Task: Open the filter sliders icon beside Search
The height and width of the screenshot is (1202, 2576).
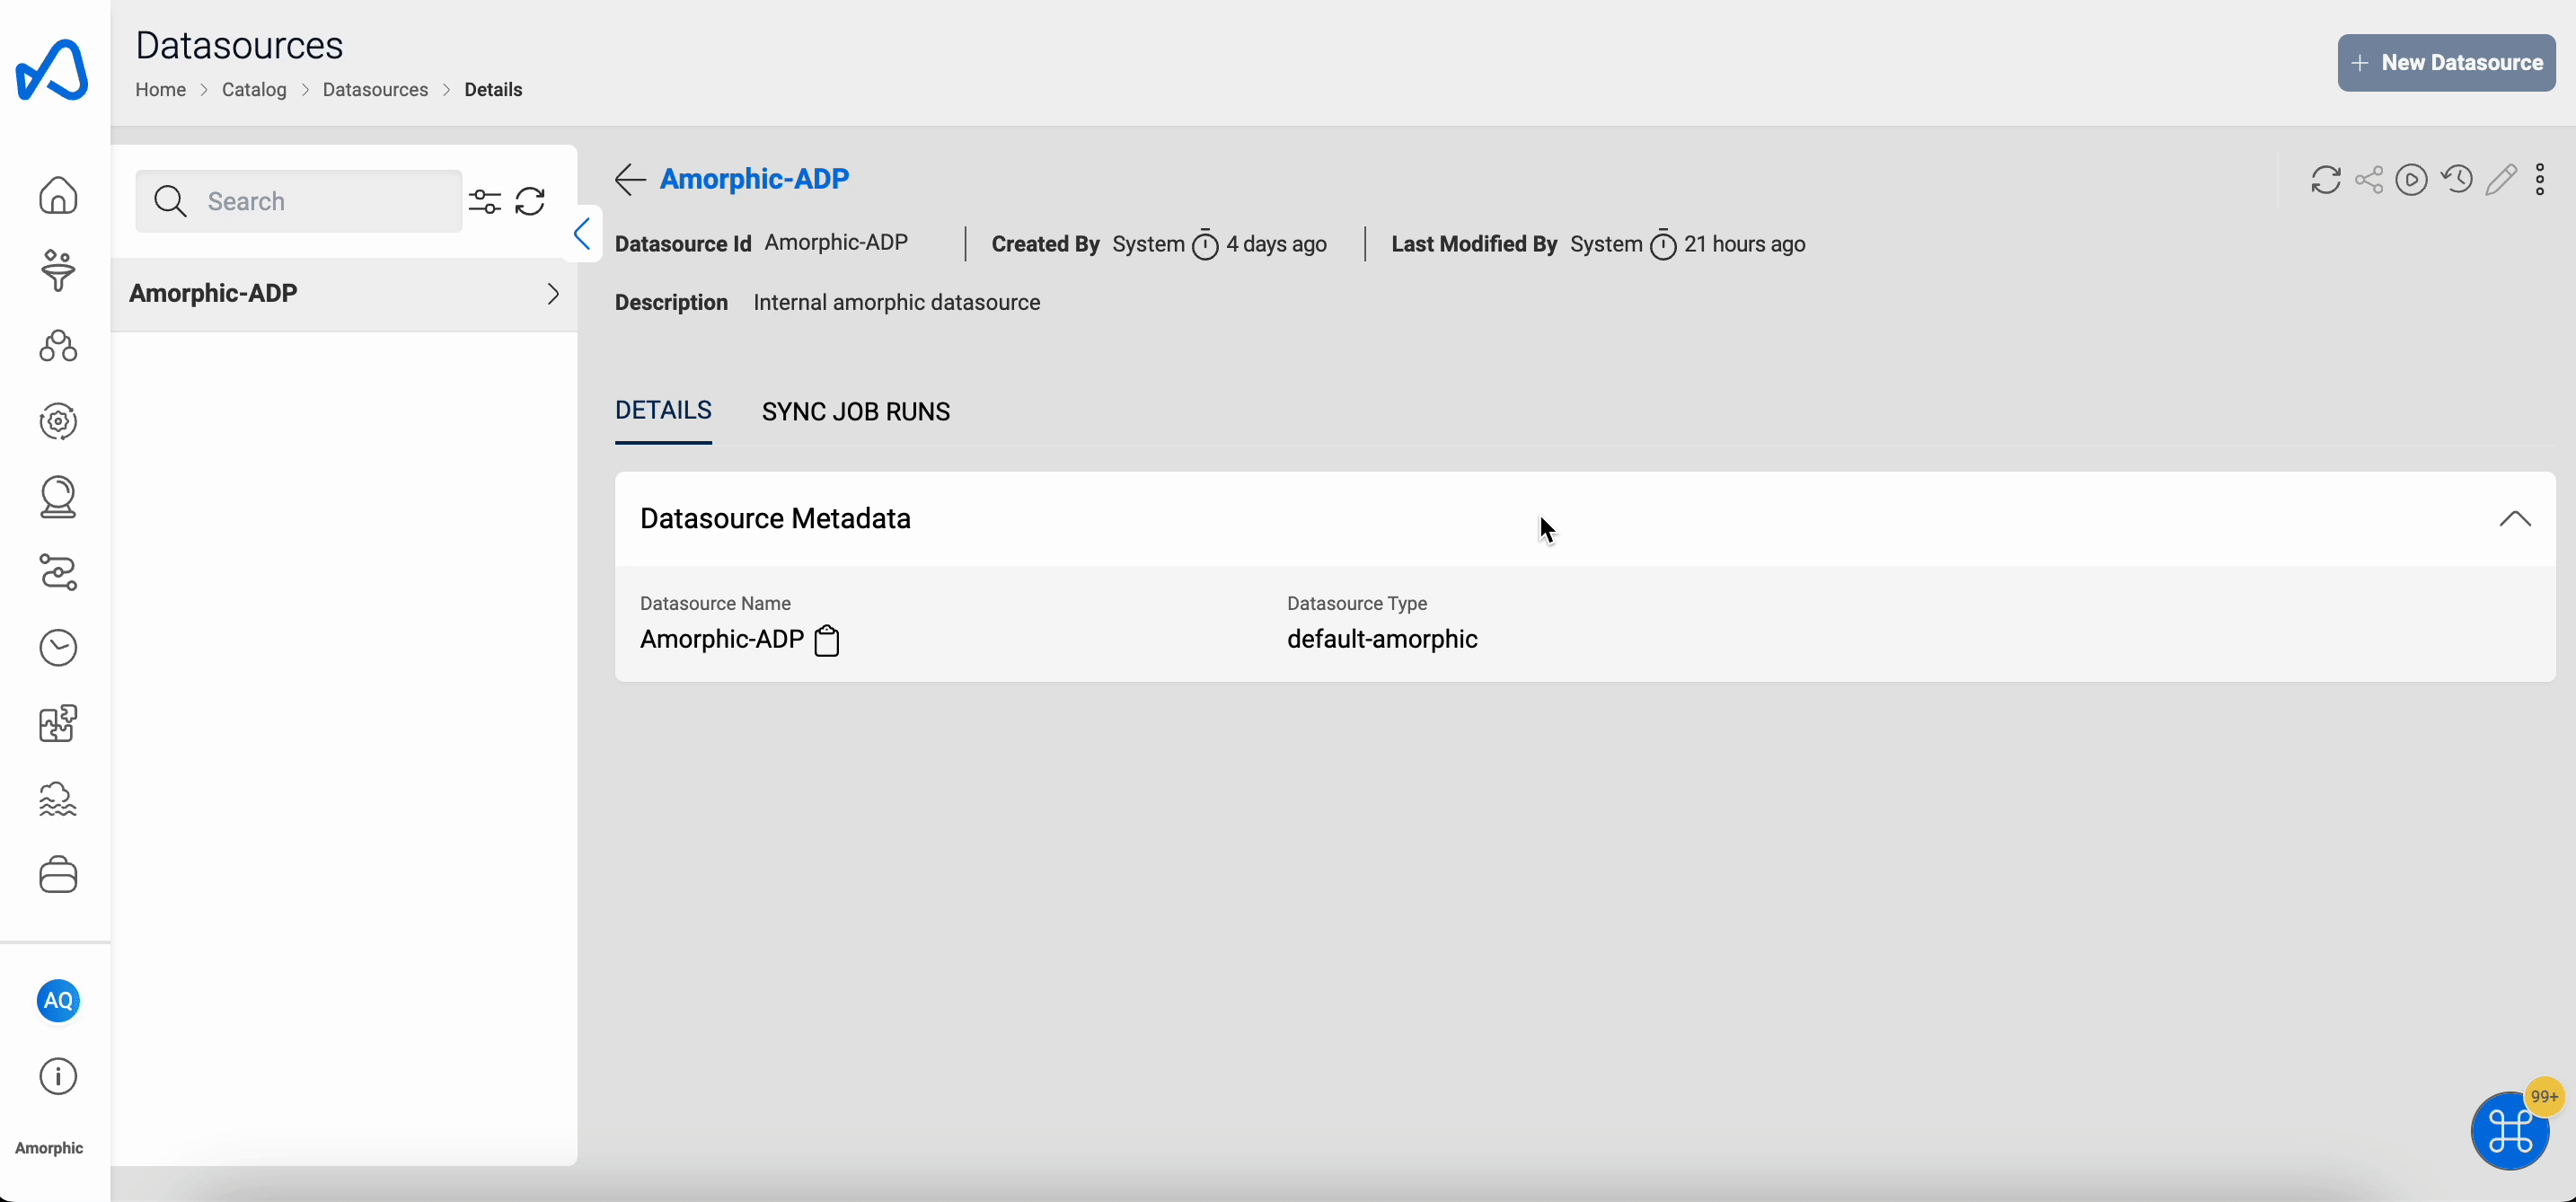Action: 485,202
